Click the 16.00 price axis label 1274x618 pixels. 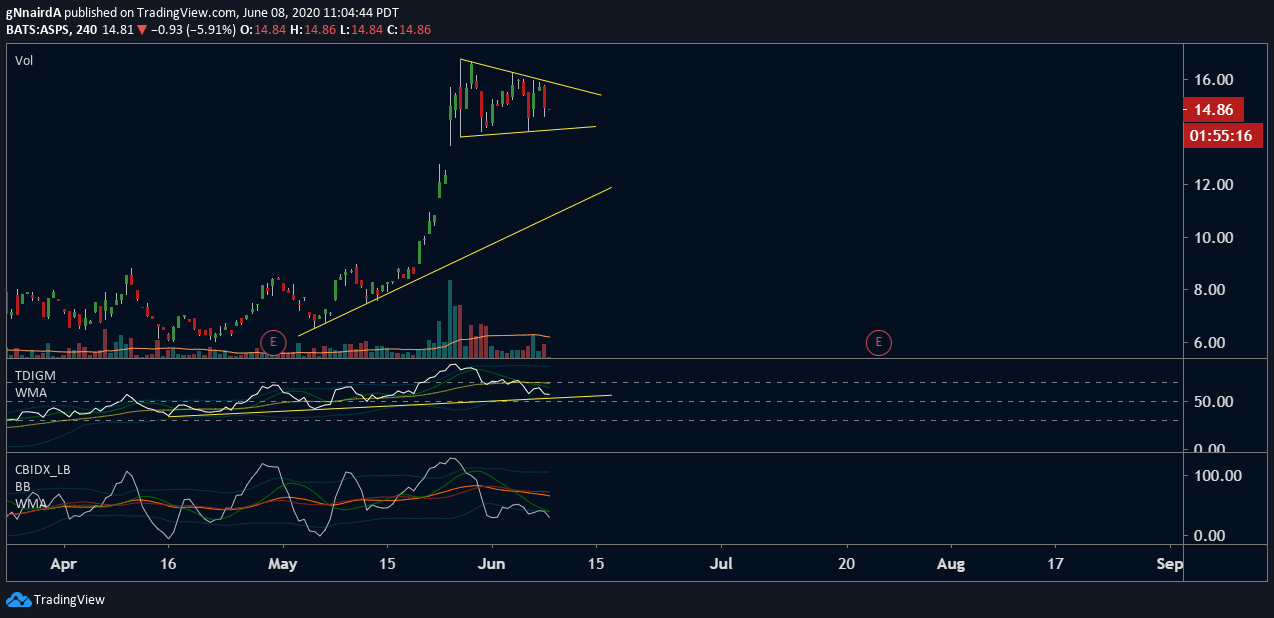pyautogui.click(x=1213, y=79)
